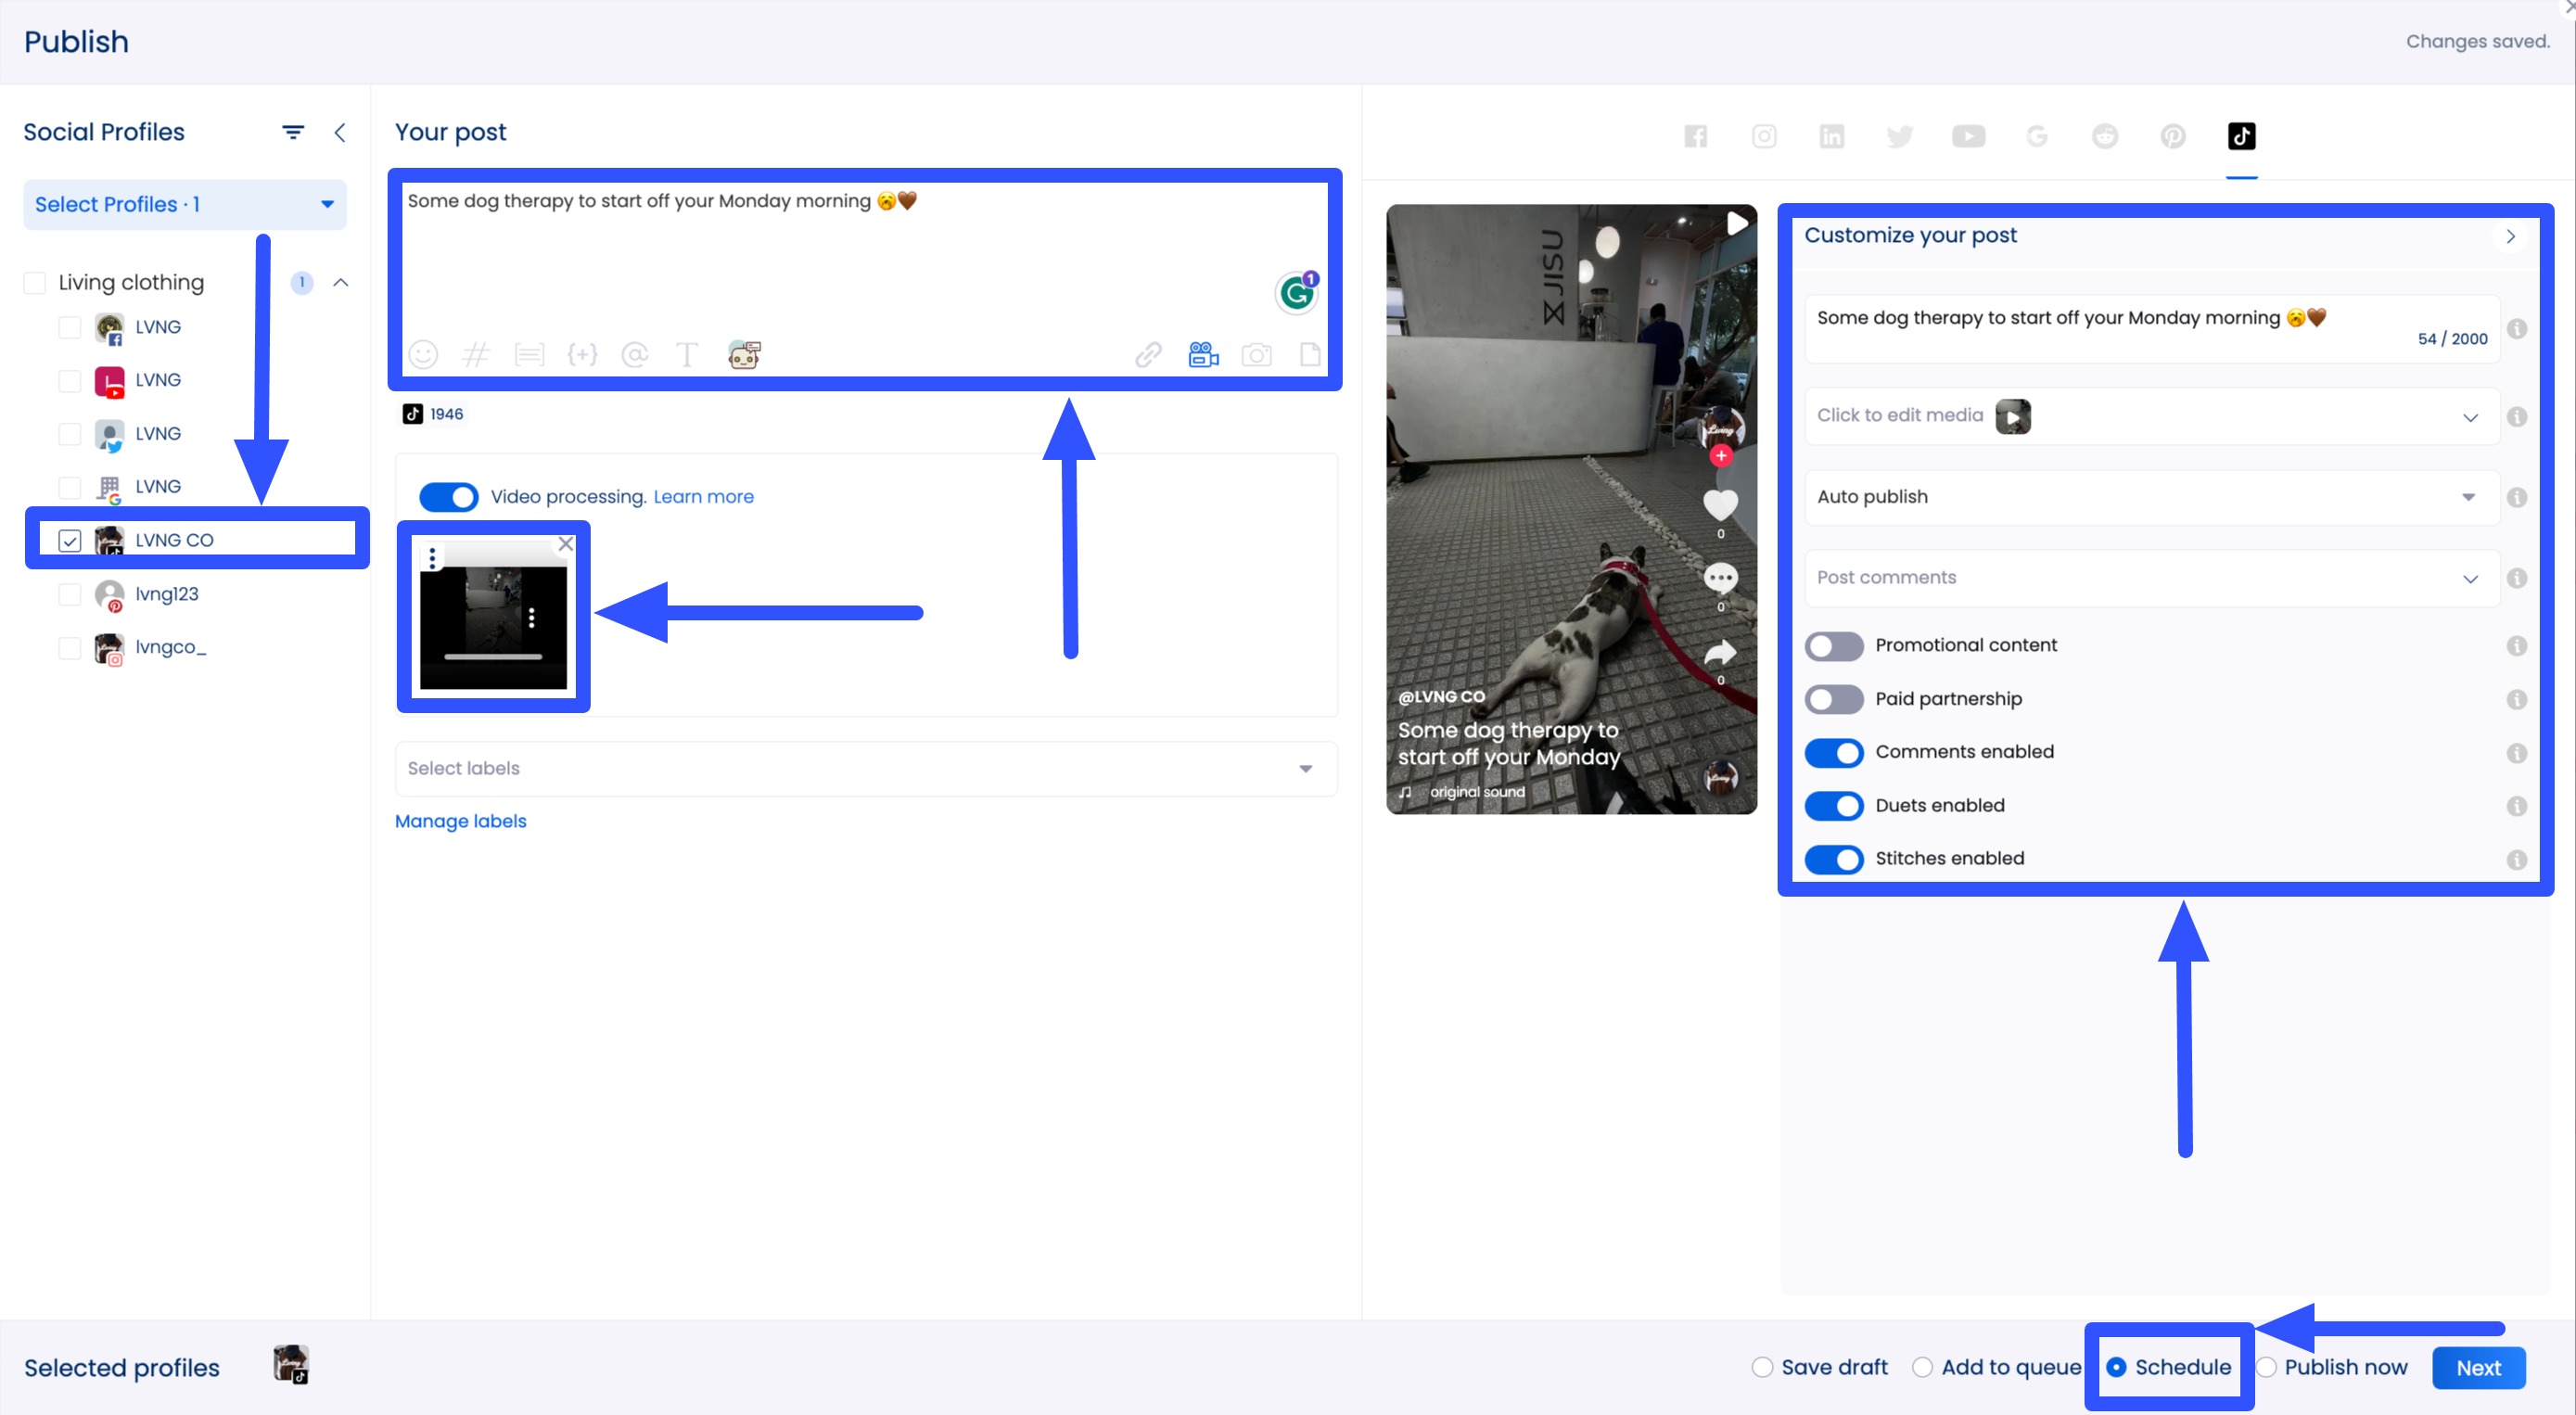Screen dimensions: 2576x1415
Task: Expand the Post comments section
Action: point(2150,578)
